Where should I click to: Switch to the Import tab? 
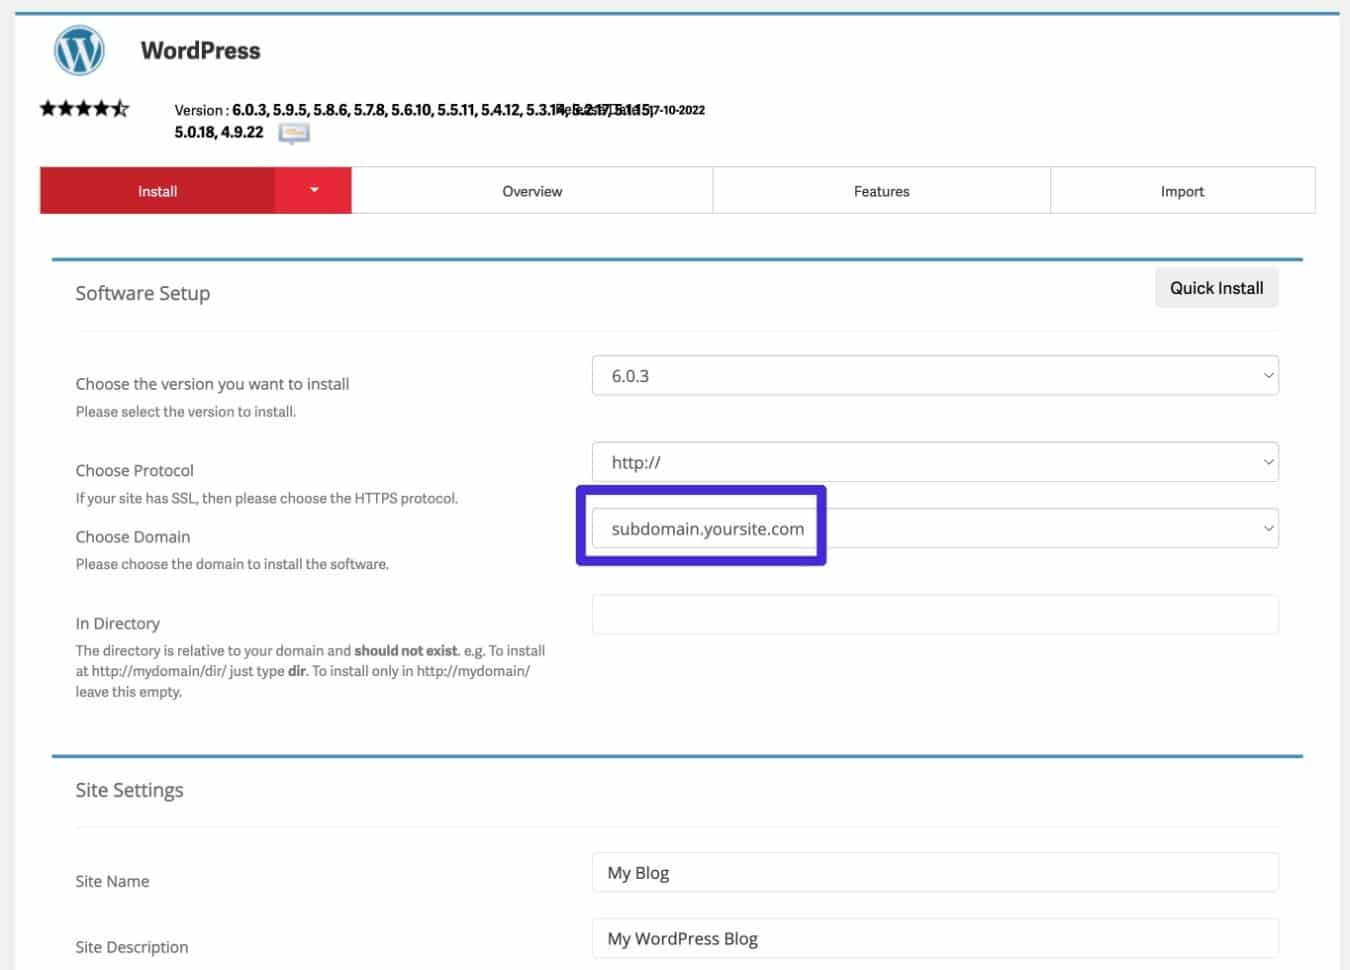coord(1183,190)
